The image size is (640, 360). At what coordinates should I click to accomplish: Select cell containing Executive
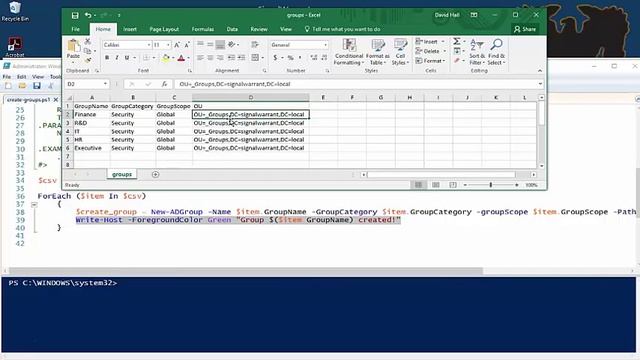click(91, 148)
